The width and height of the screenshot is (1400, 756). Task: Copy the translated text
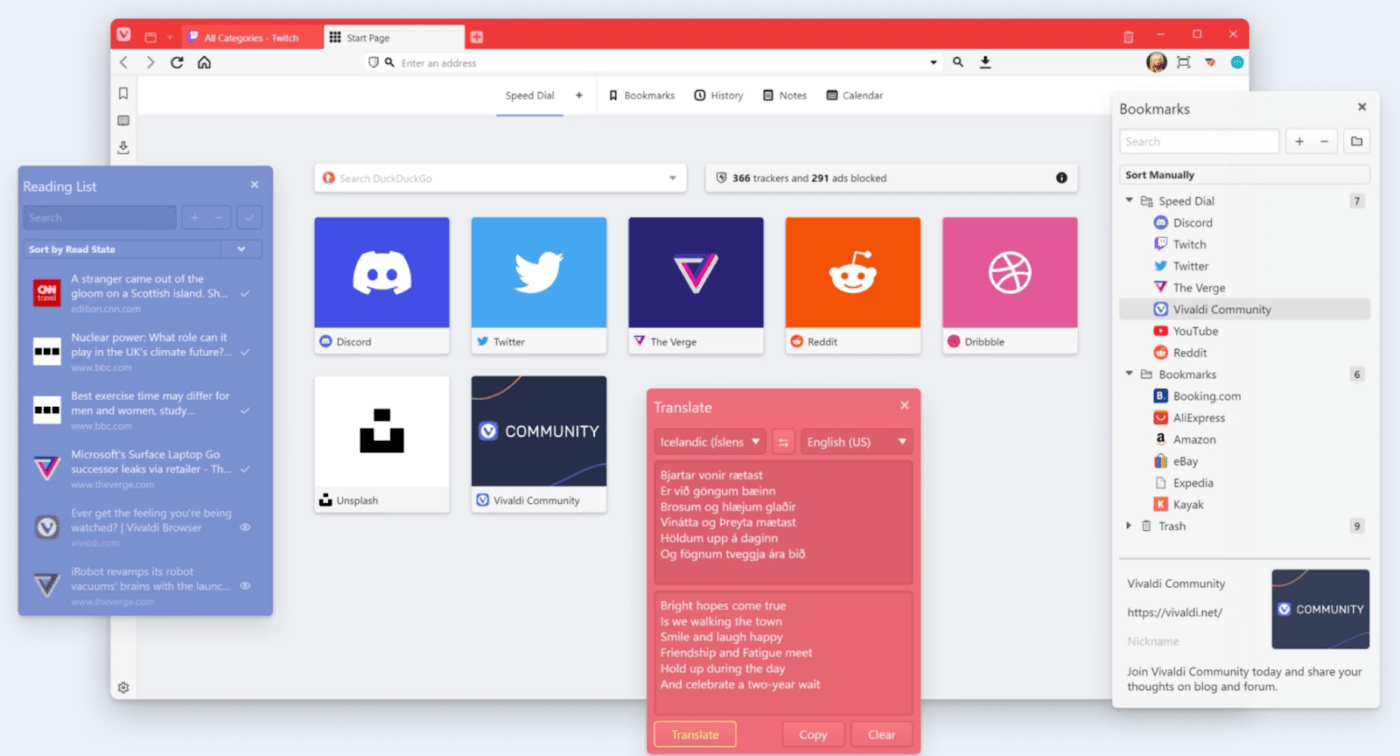tap(813, 734)
